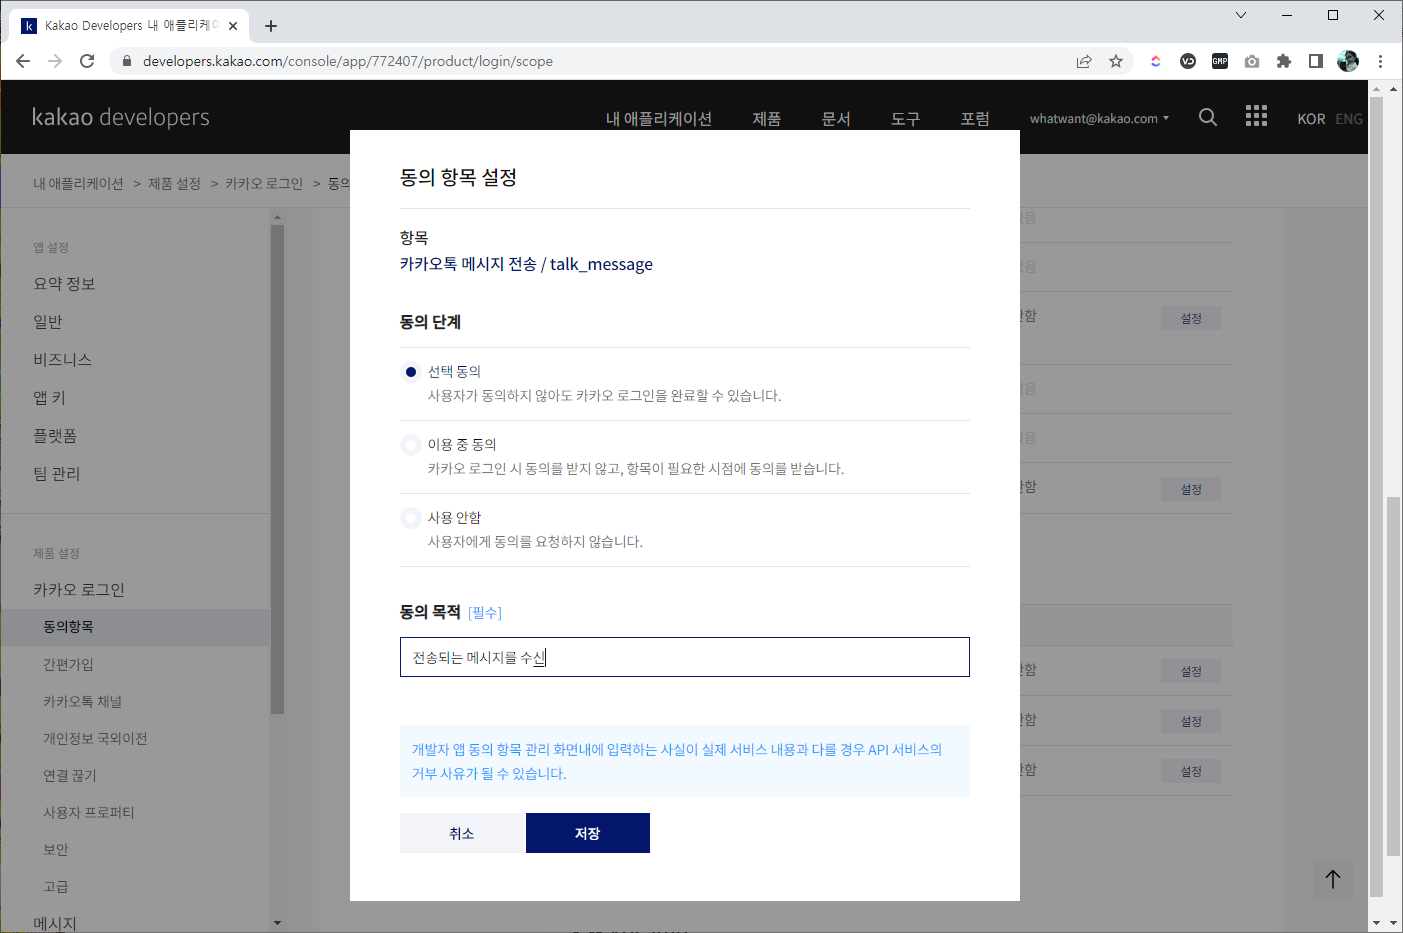Open 카카오 로그인 in sidebar

pos(79,590)
